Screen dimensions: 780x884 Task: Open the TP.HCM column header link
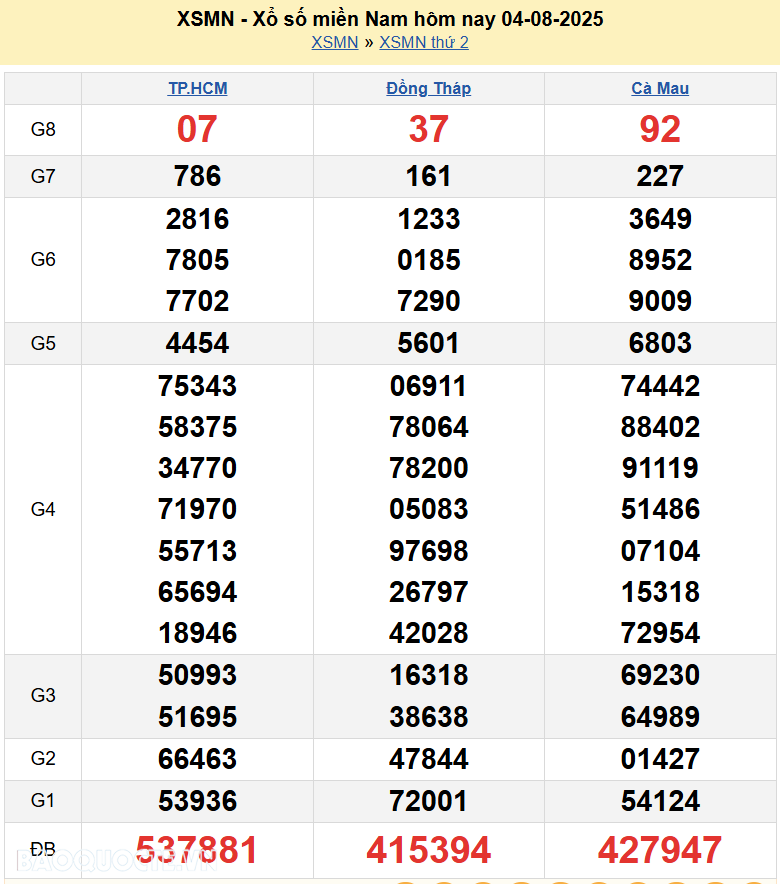(x=197, y=88)
